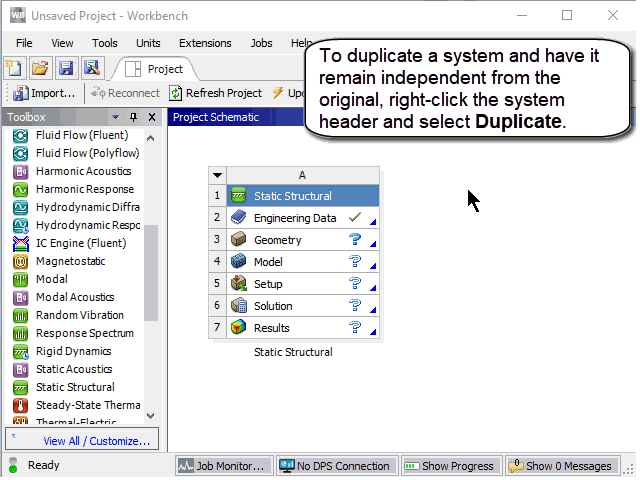Open the Extensions menu

(204, 43)
